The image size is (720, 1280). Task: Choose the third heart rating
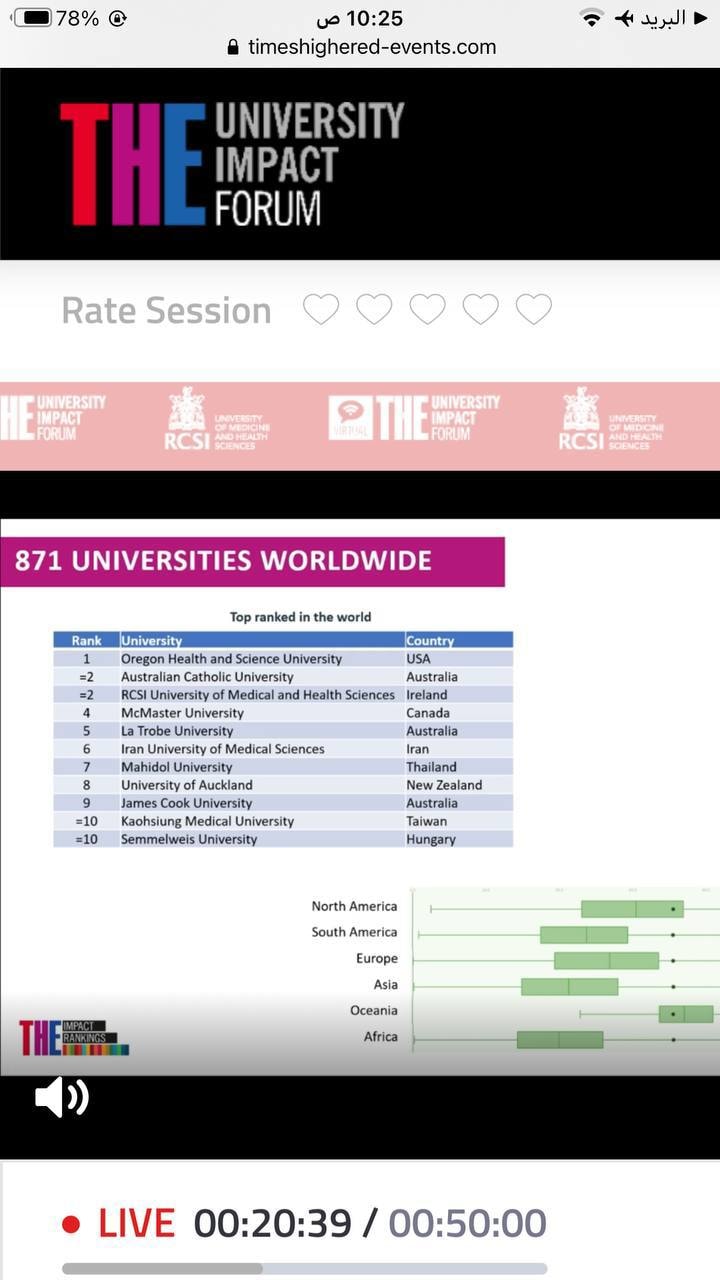click(427, 310)
